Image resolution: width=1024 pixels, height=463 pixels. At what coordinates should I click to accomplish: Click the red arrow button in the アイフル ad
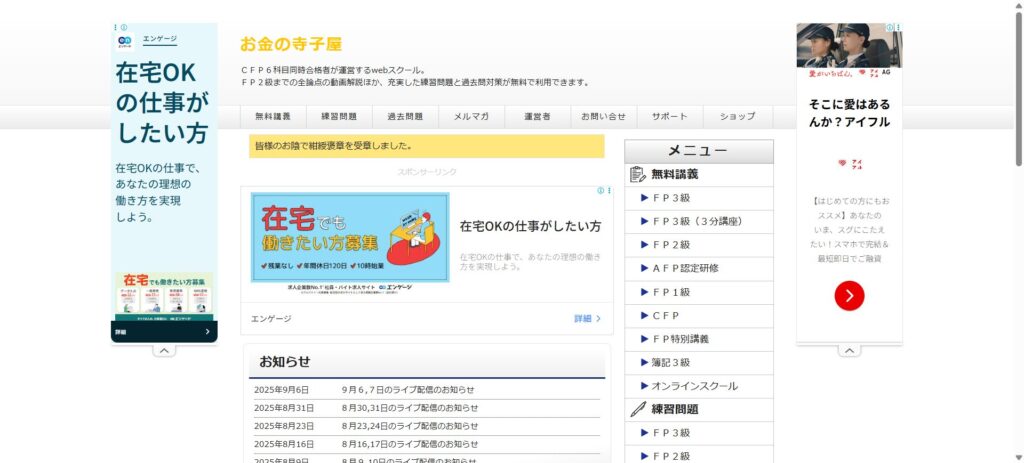point(849,296)
